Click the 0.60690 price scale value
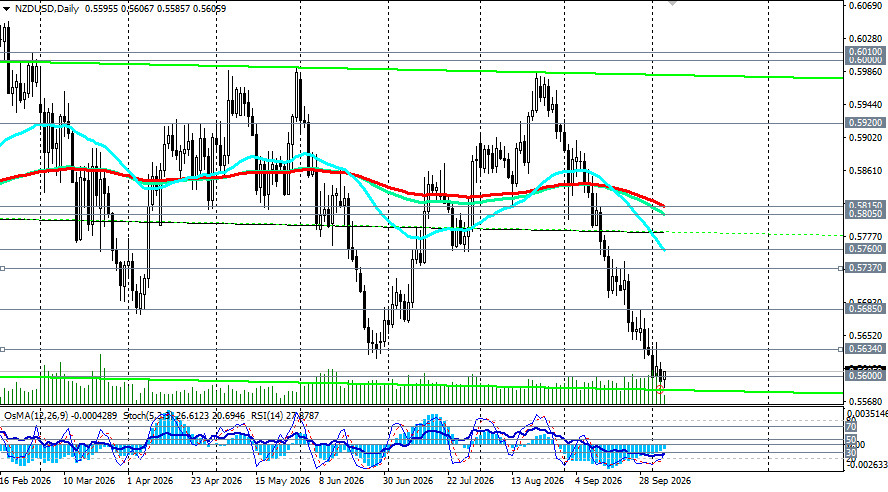The height and width of the screenshot is (492, 888). tap(865, 6)
